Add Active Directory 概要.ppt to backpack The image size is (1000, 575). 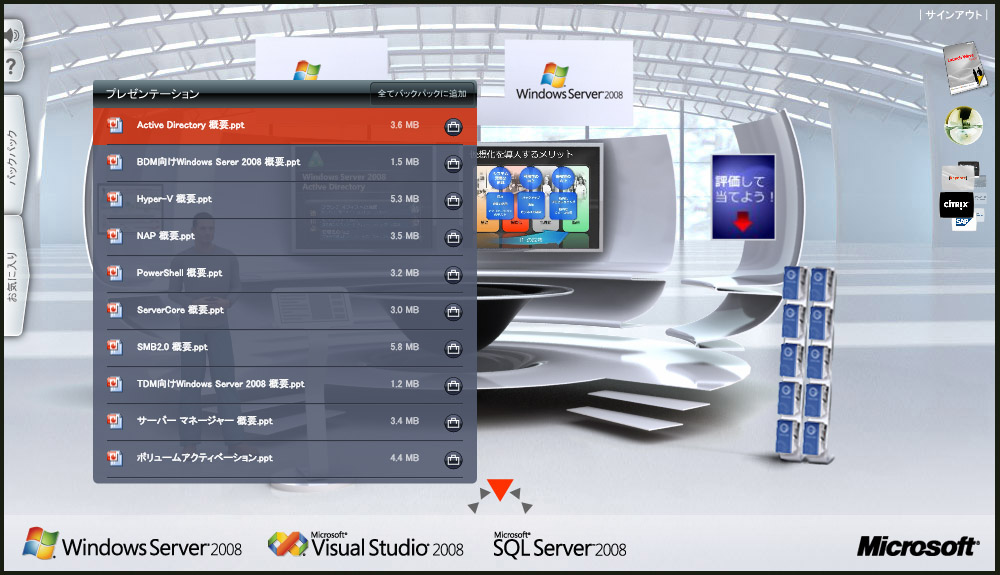tap(453, 126)
